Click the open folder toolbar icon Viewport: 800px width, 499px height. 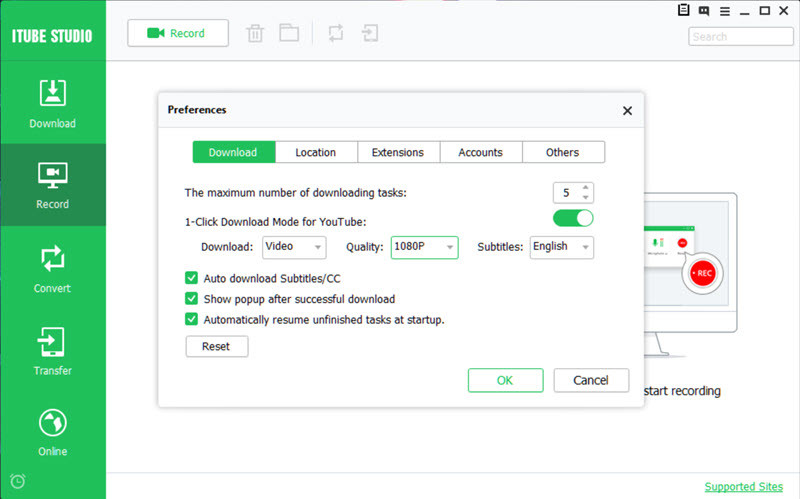(289, 33)
